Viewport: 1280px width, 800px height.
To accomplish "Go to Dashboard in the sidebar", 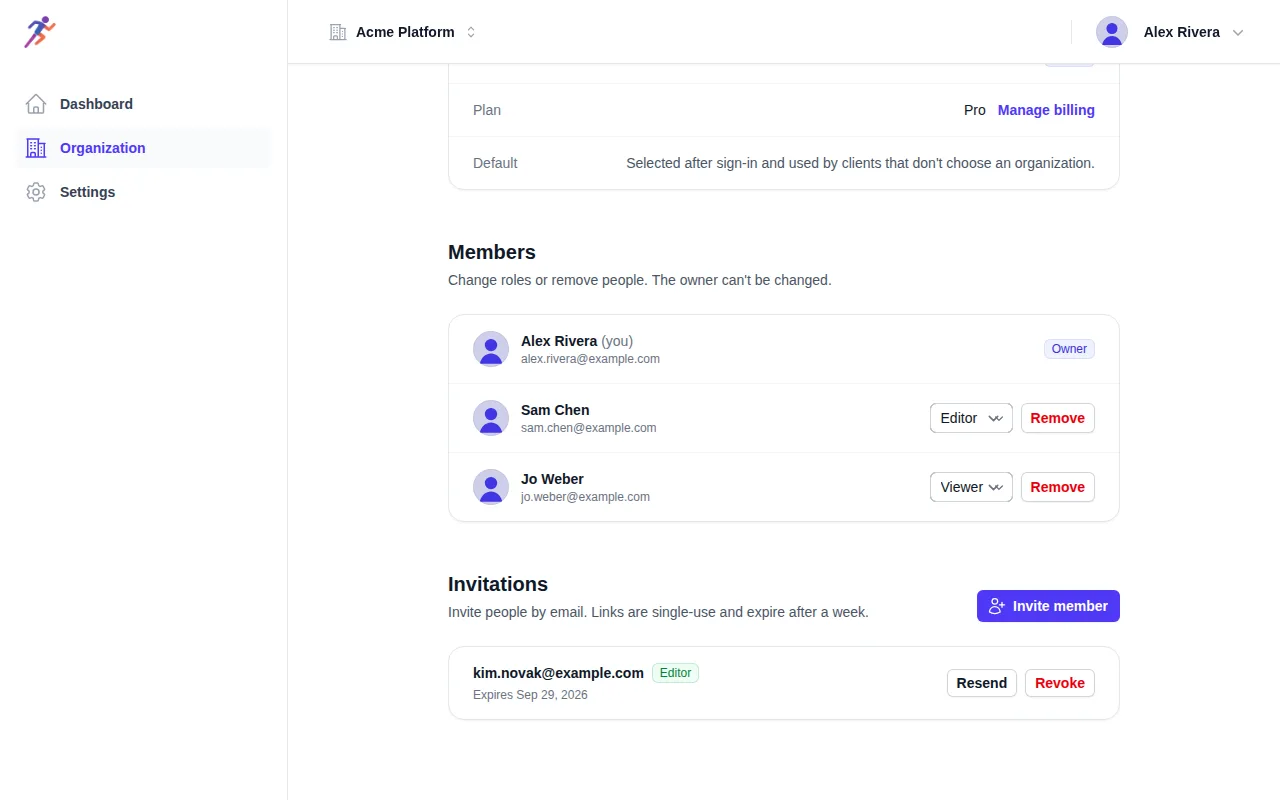I will 144,104.
